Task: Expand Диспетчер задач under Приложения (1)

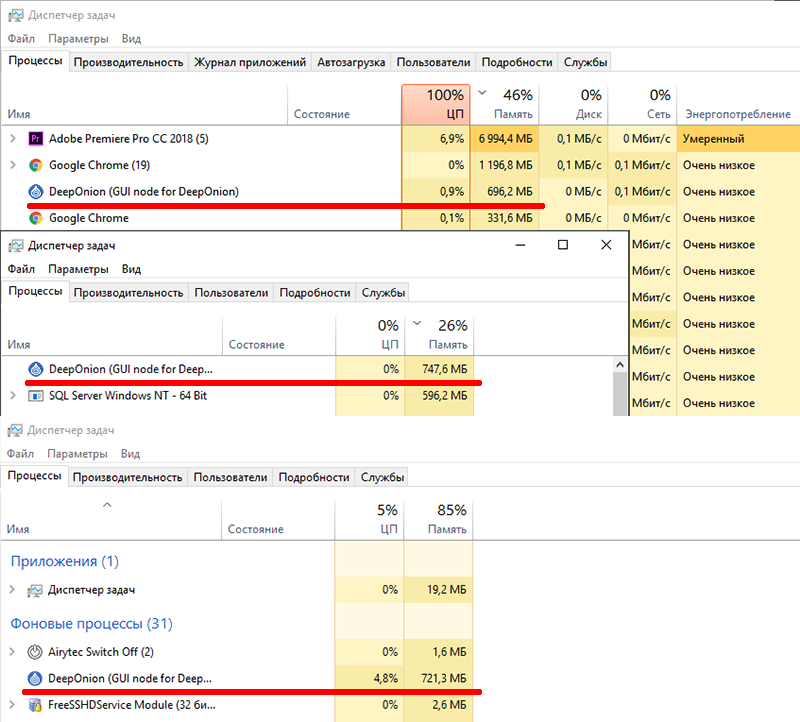Action: click(12, 590)
